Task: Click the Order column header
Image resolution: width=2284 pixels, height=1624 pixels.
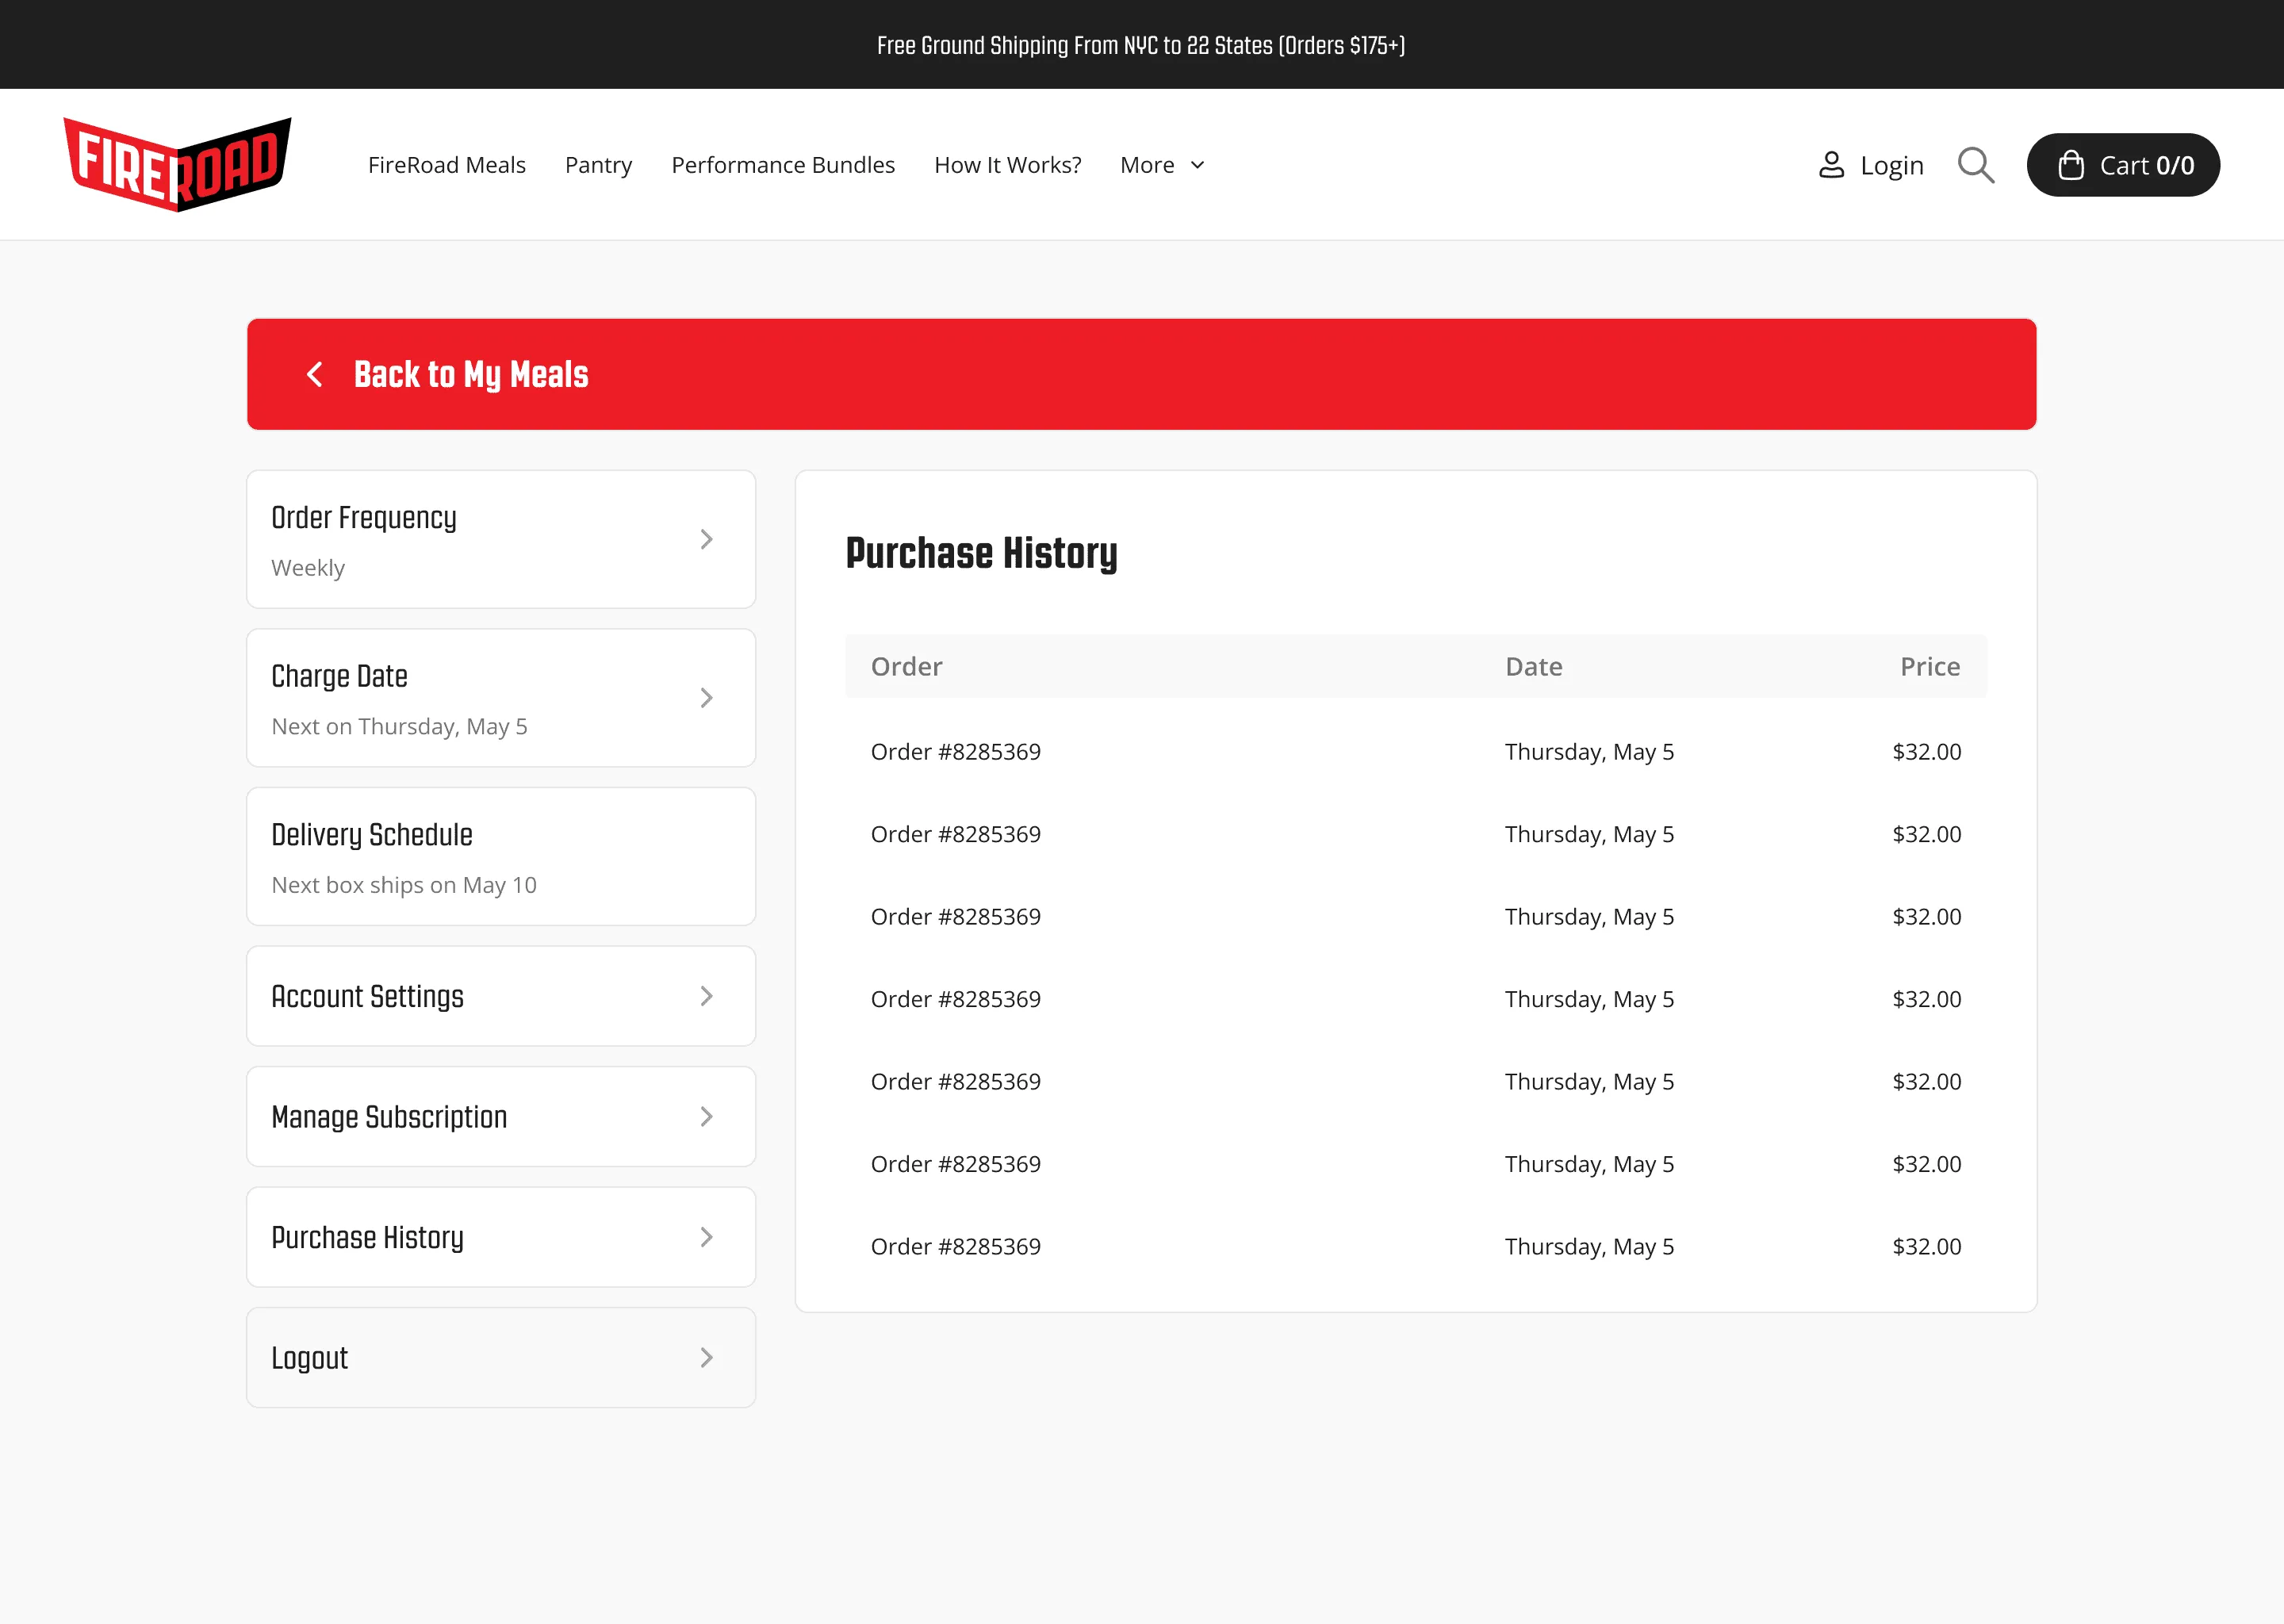Action: coord(906,666)
